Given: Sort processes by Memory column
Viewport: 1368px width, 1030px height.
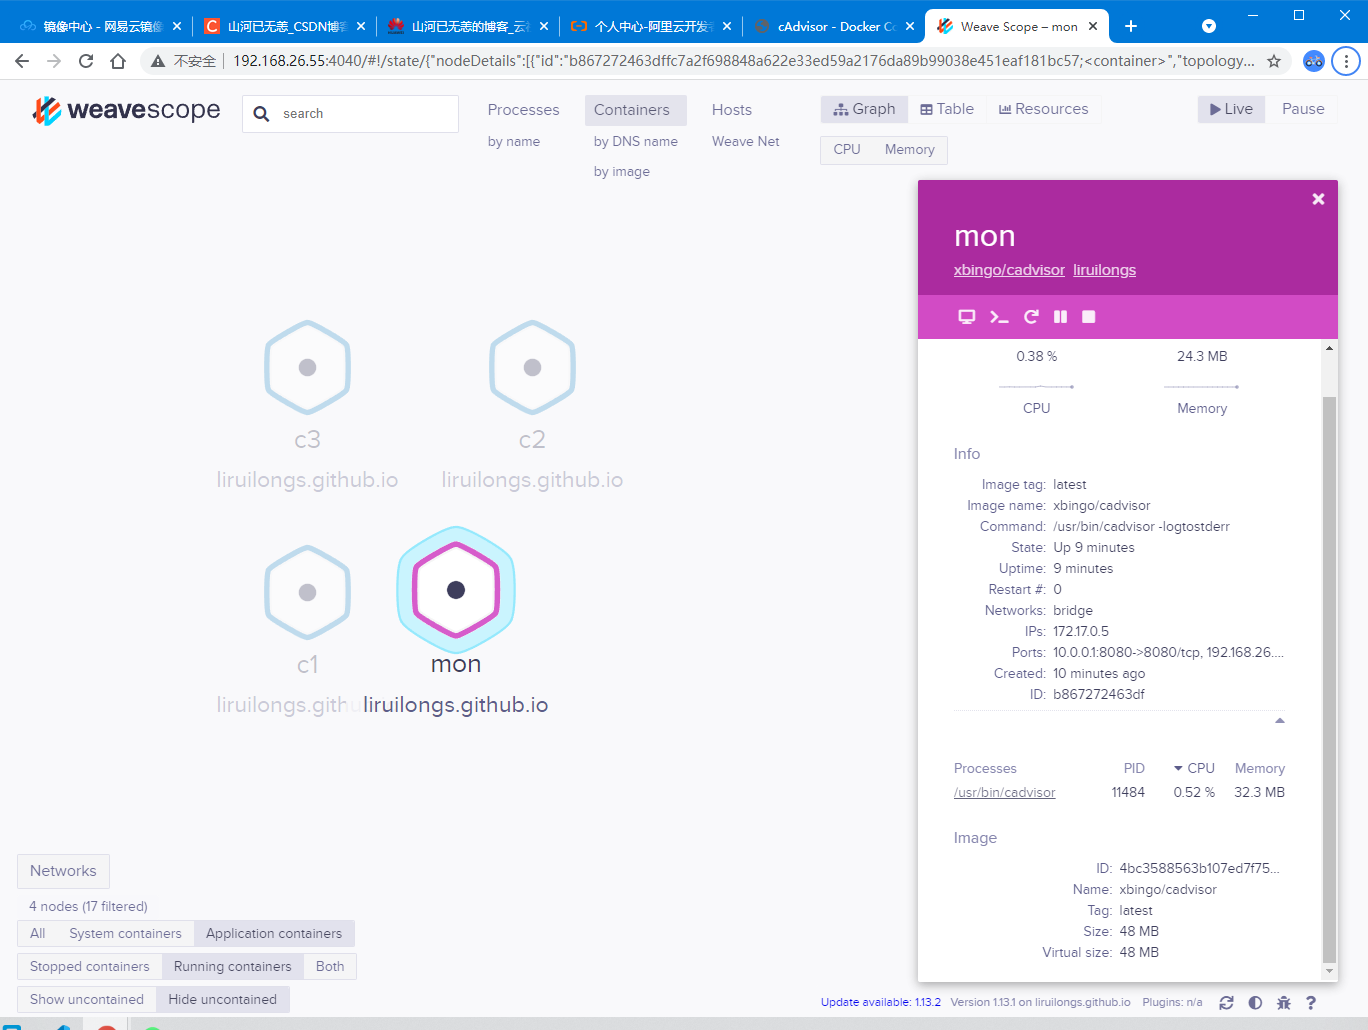Looking at the screenshot, I should (x=1260, y=768).
